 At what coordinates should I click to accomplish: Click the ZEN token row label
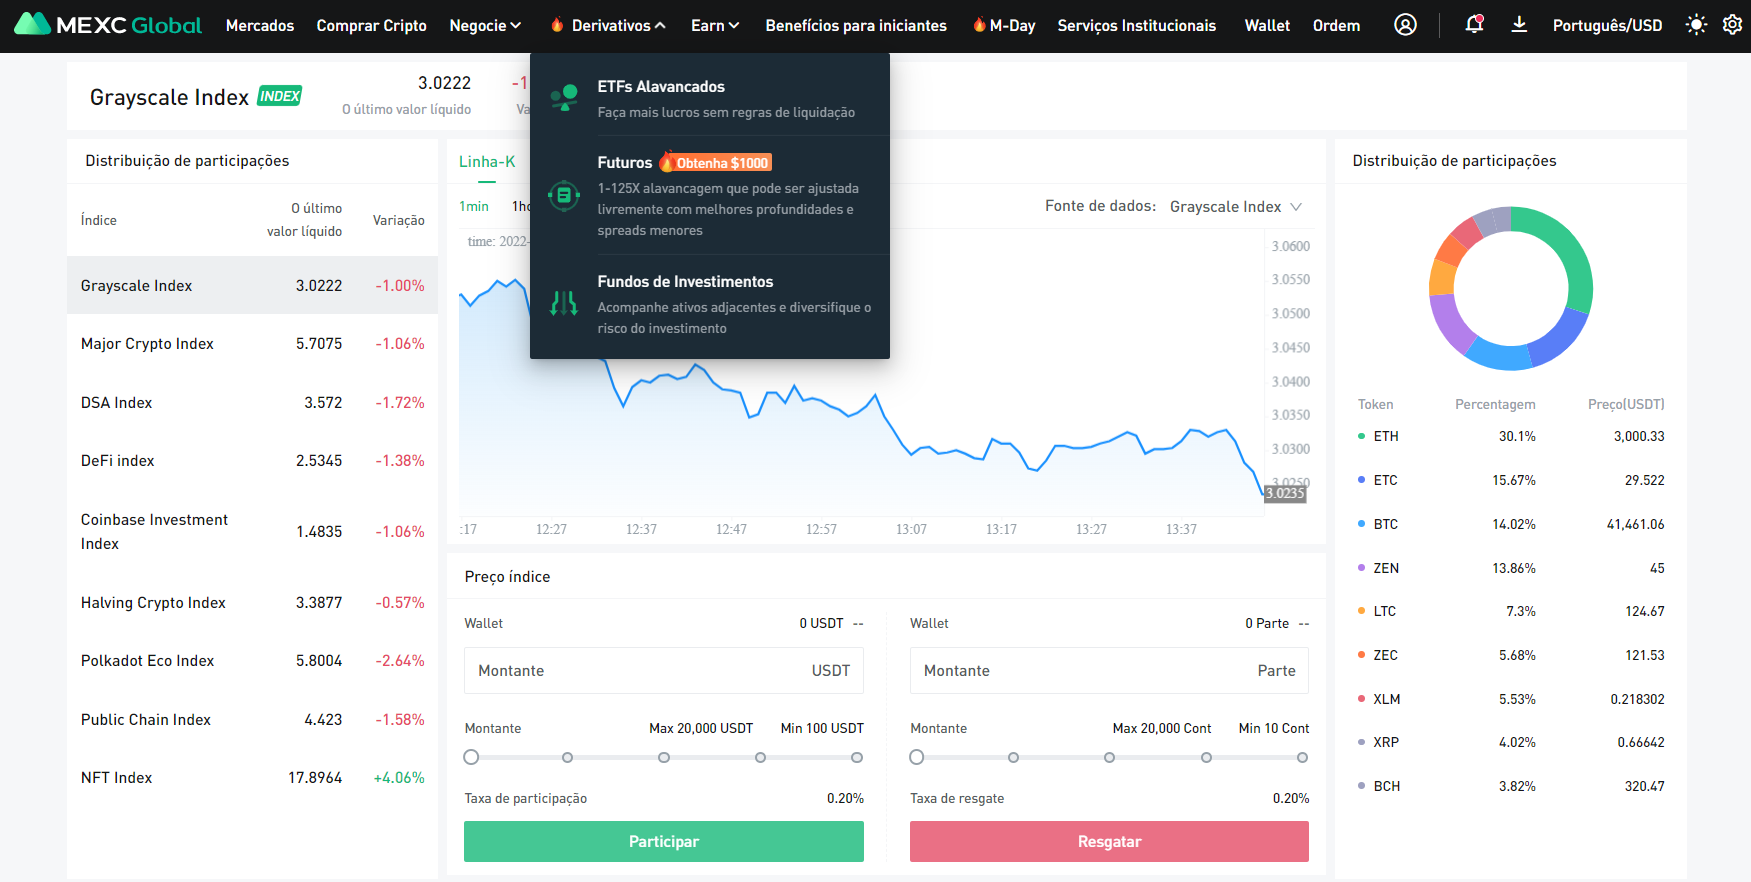1386,568
